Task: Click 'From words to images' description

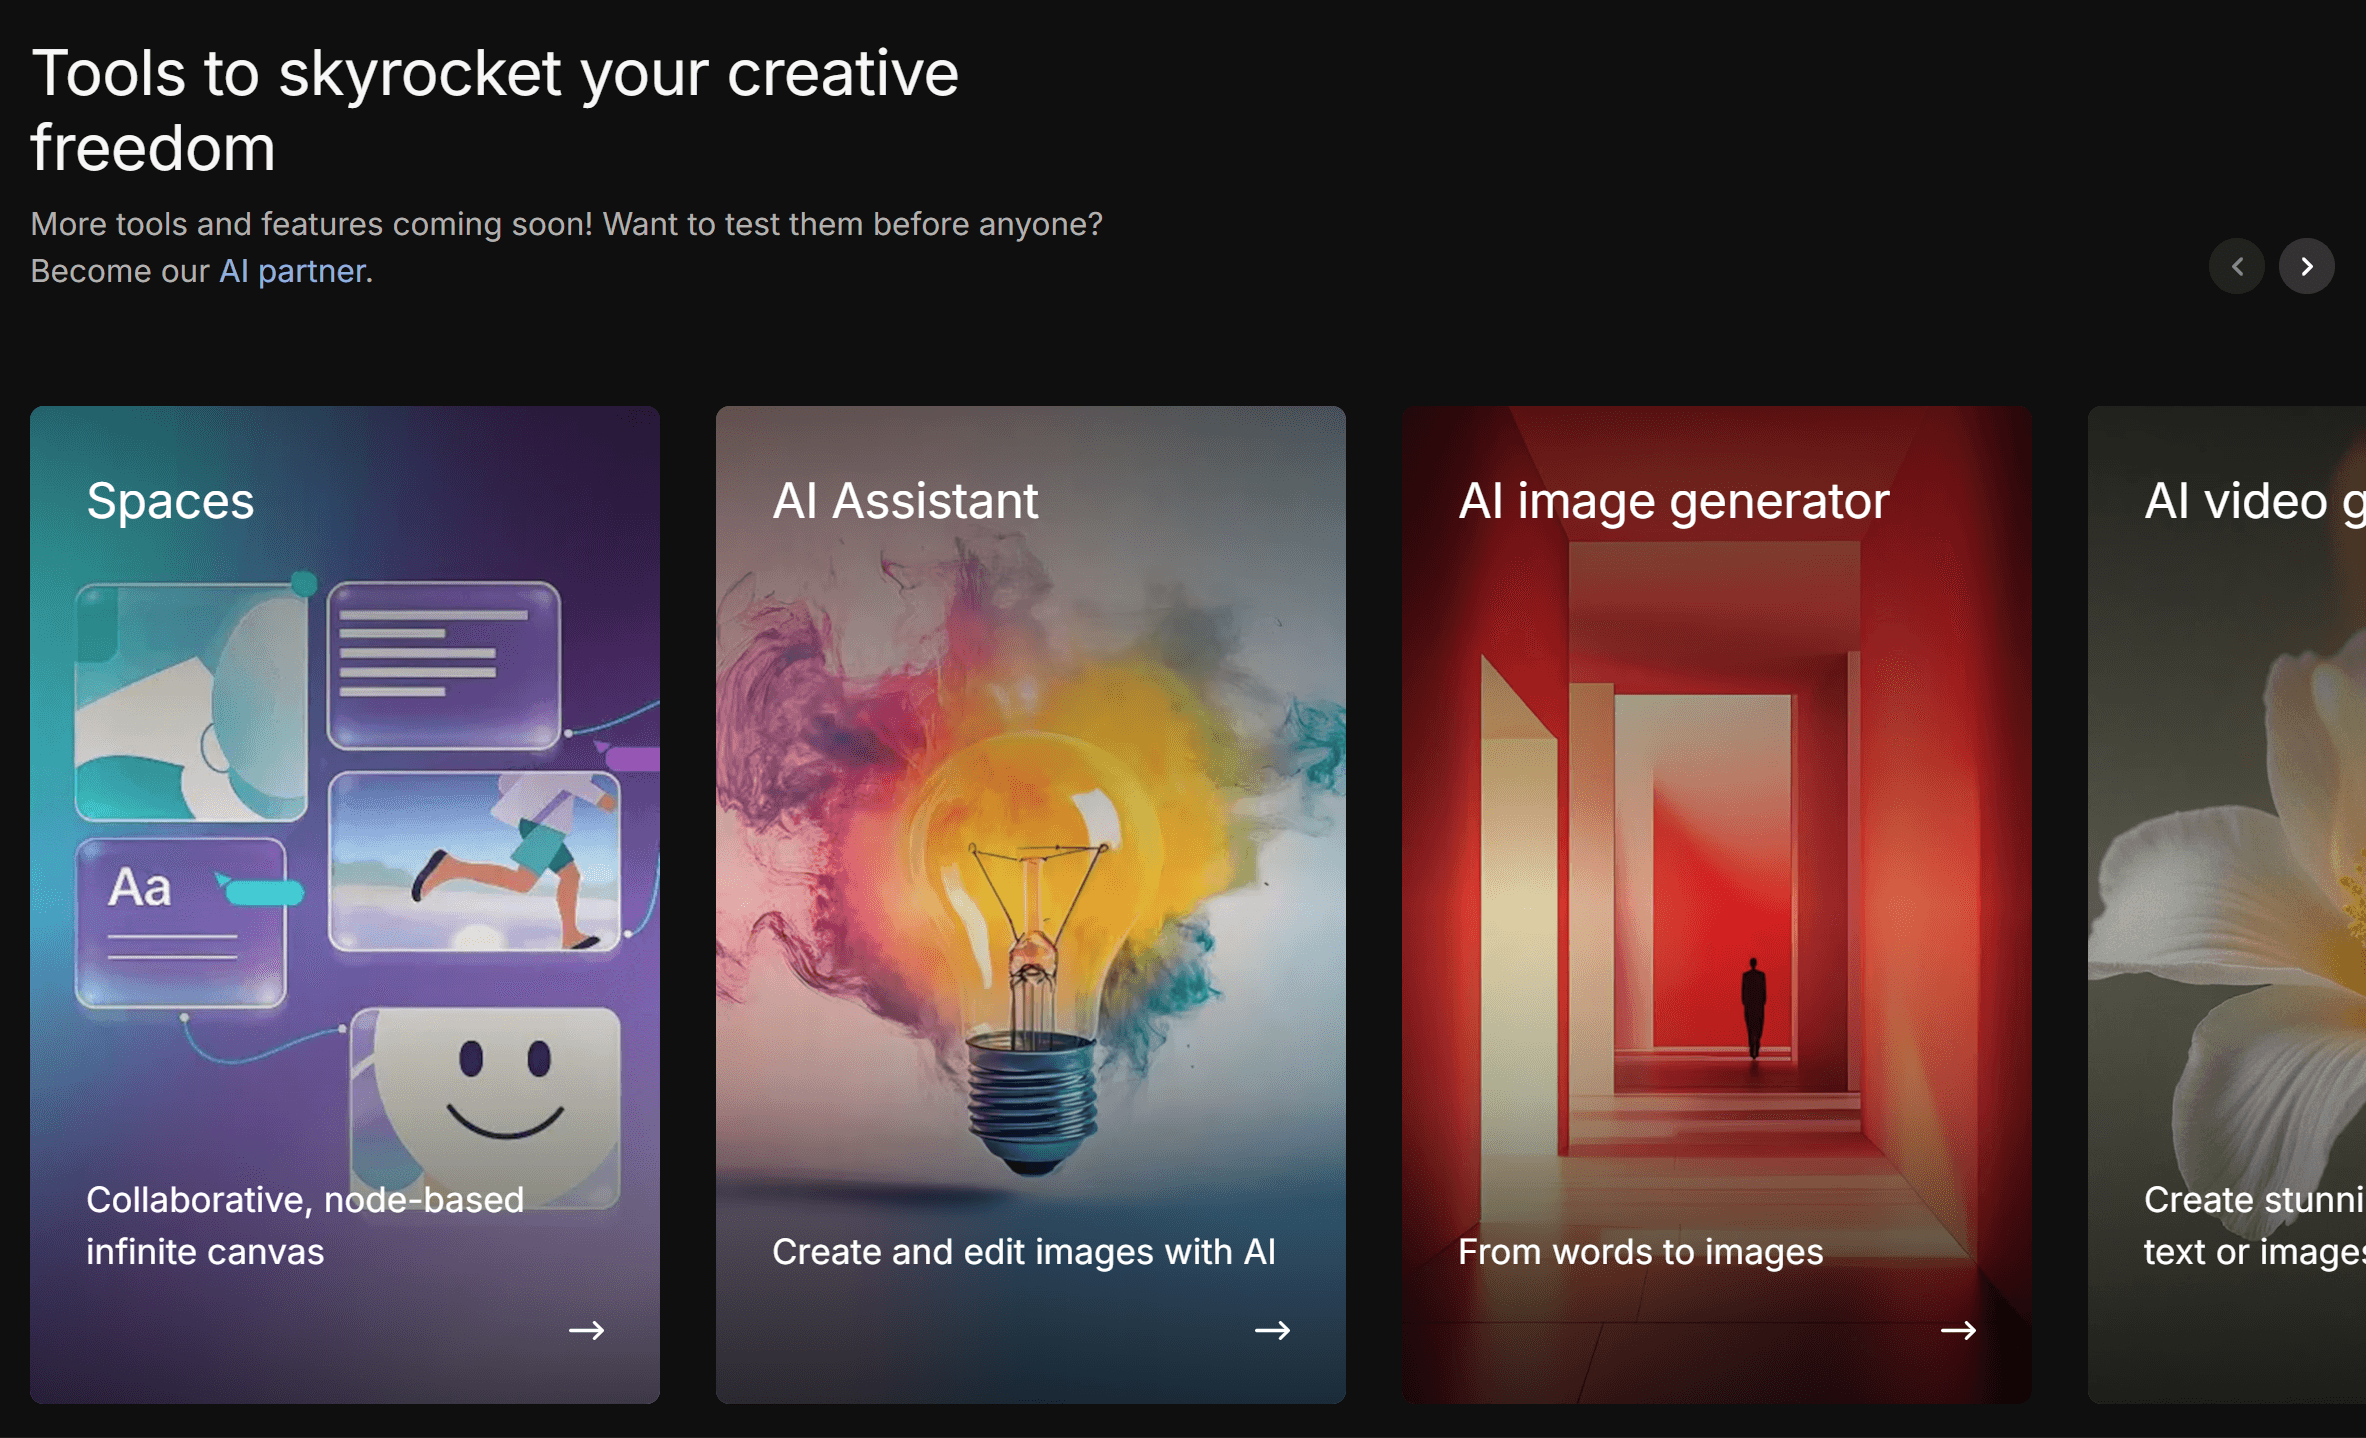Action: pyautogui.click(x=1640, y=1251)
